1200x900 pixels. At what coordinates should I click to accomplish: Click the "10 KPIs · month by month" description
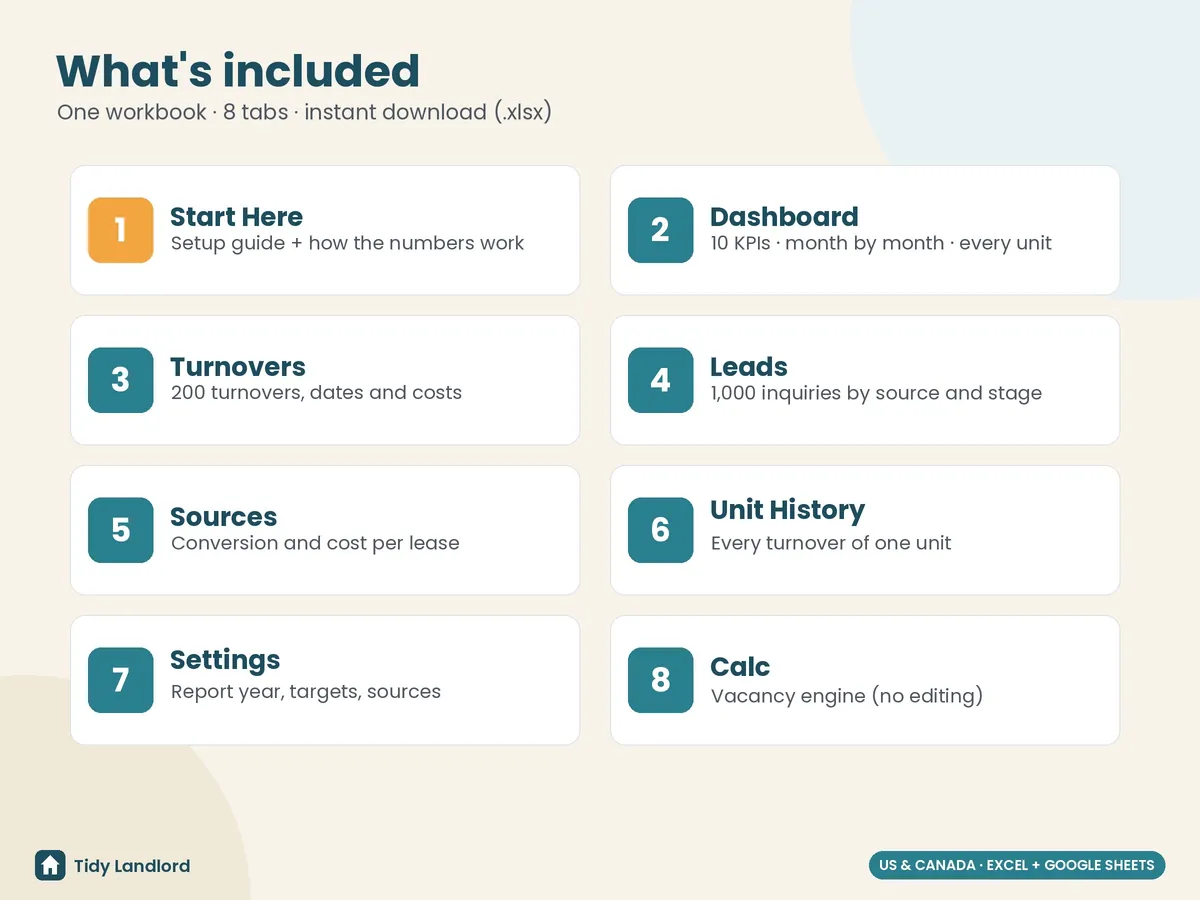click(x=881, y=243)
